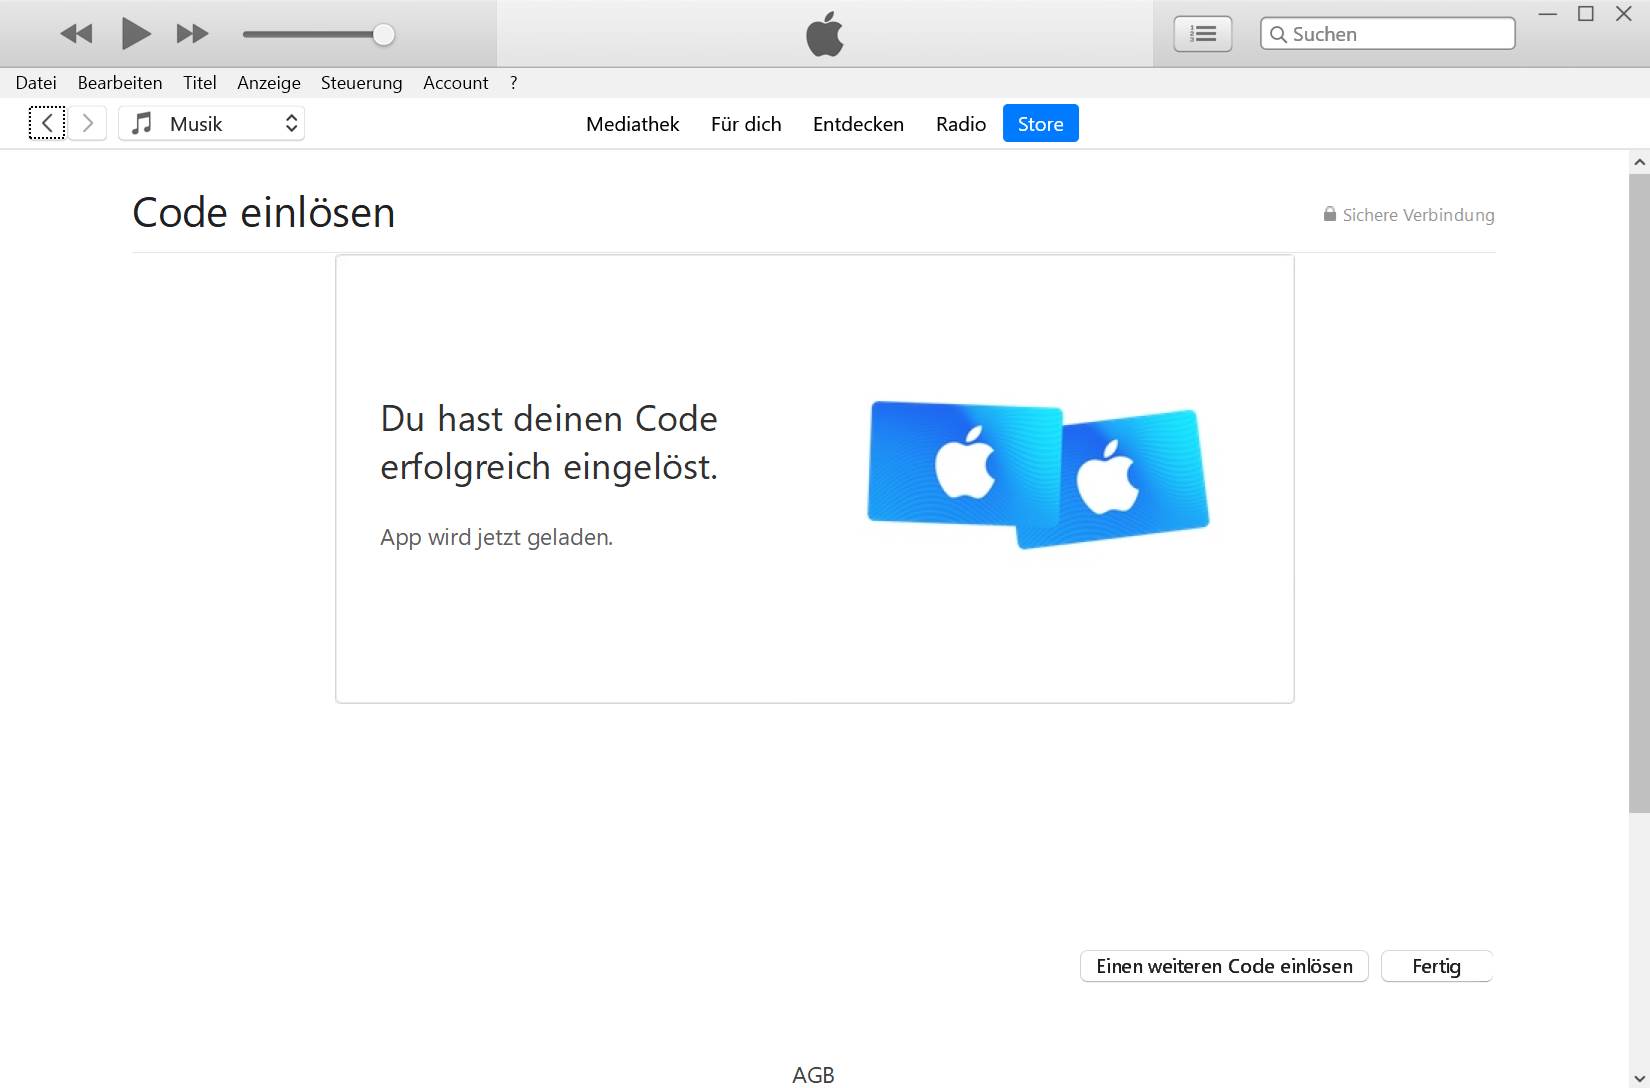
Task: Open the list view icon near search
Action: coord(1202,34)
